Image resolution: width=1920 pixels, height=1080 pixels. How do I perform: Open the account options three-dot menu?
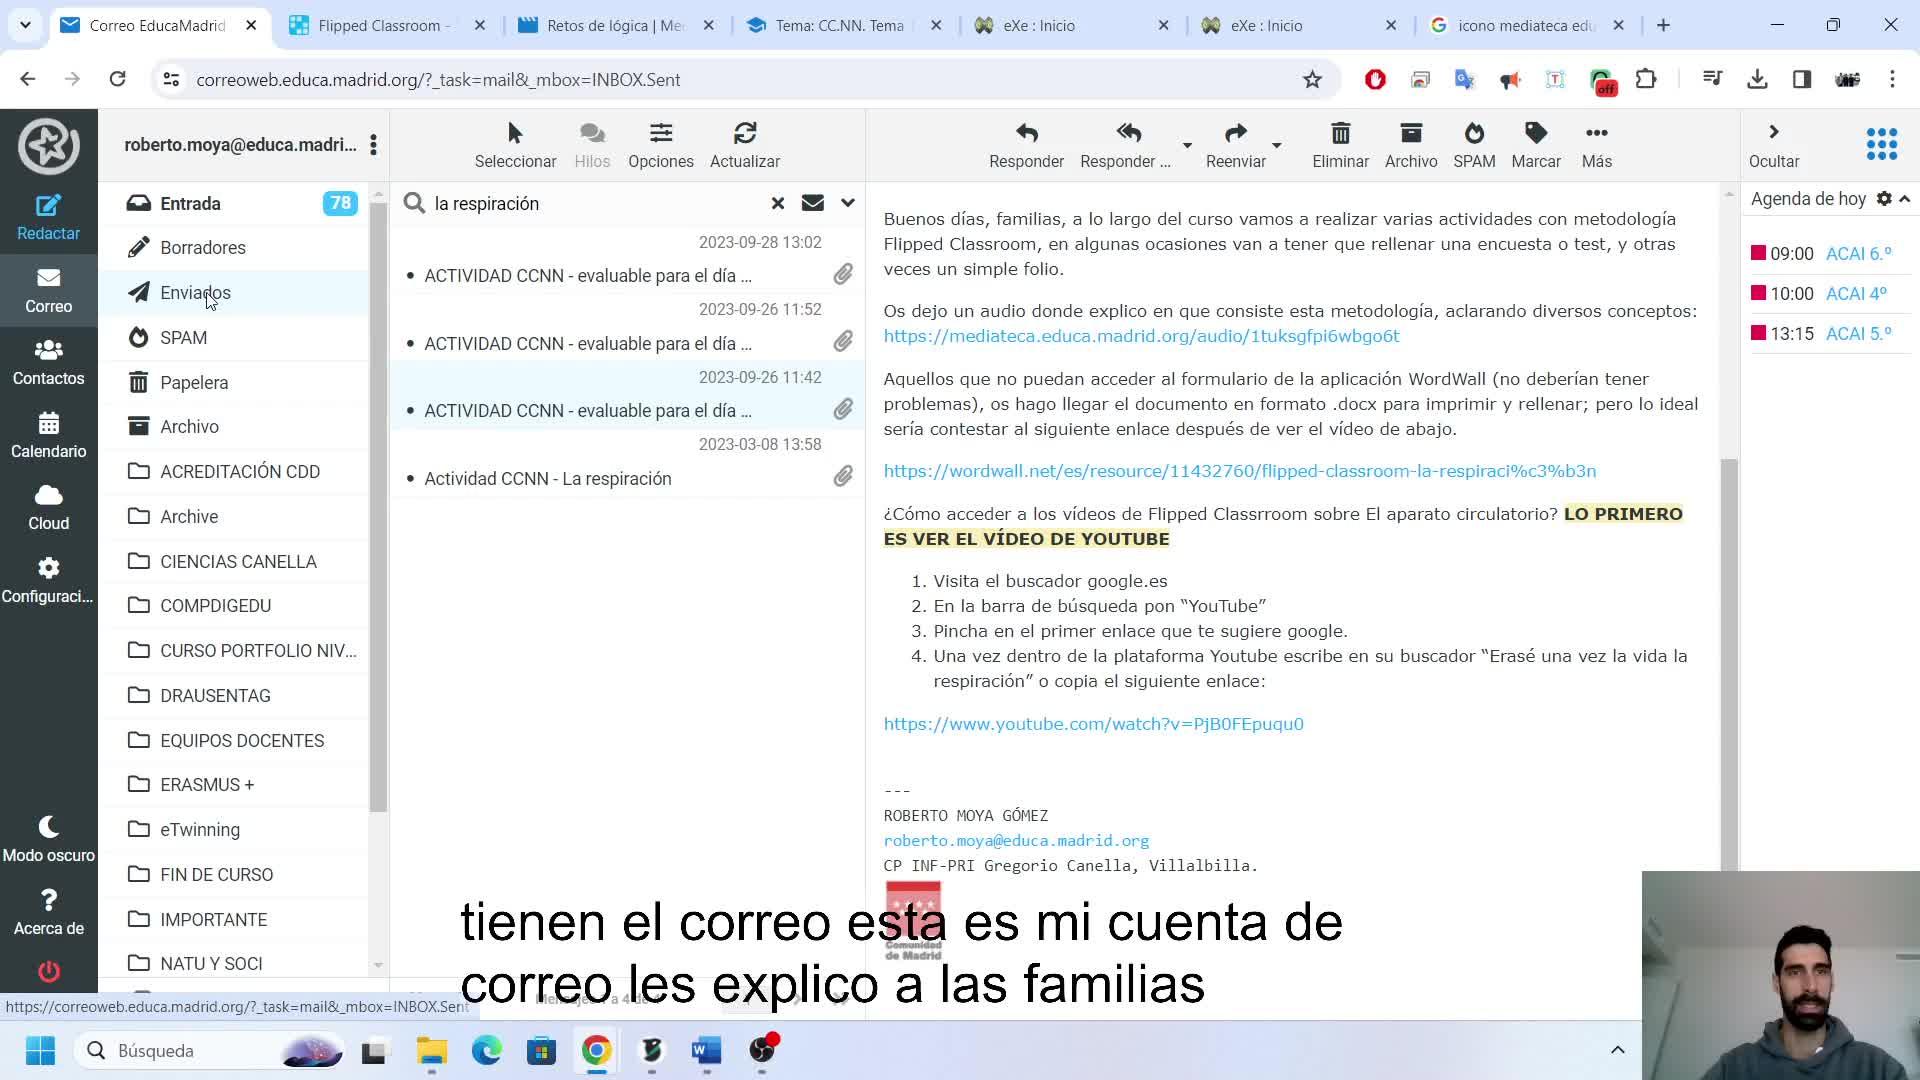pos(373,145)
